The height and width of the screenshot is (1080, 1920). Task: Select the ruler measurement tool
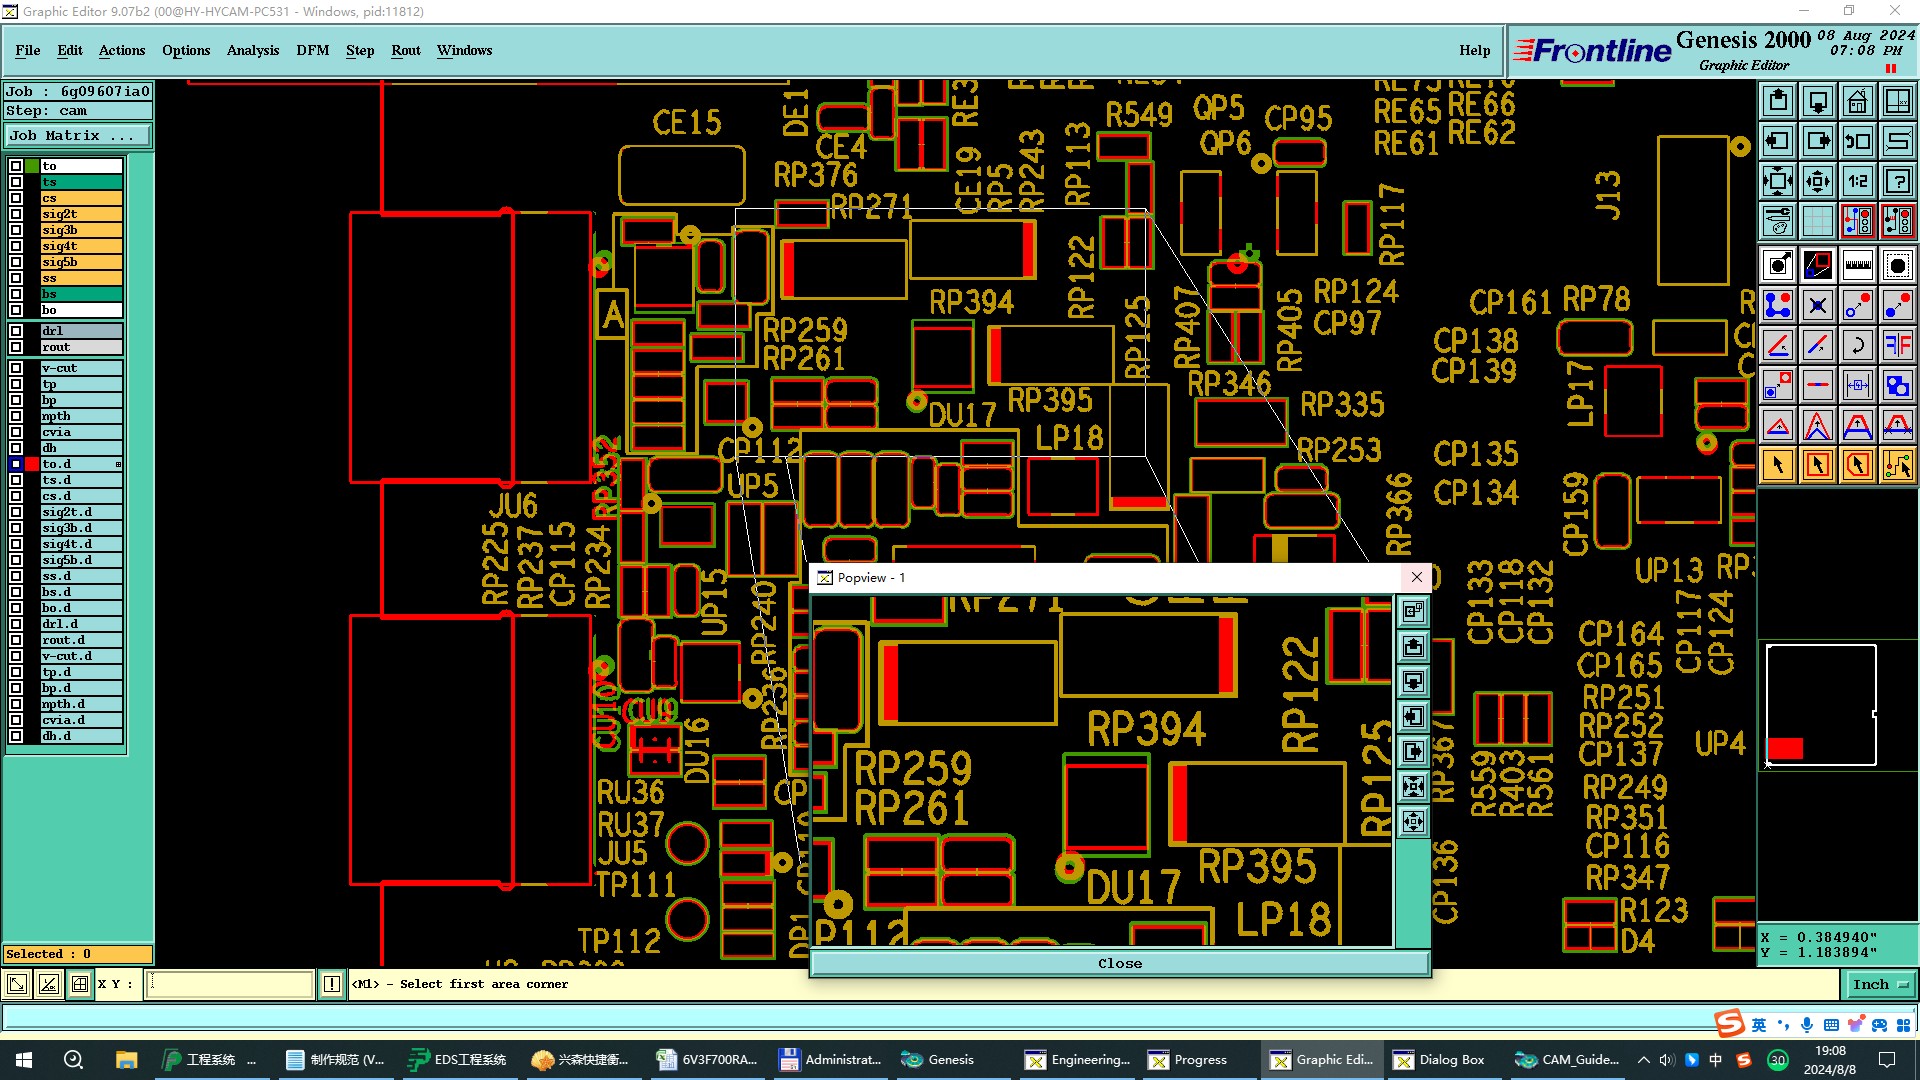[1857, 265]
